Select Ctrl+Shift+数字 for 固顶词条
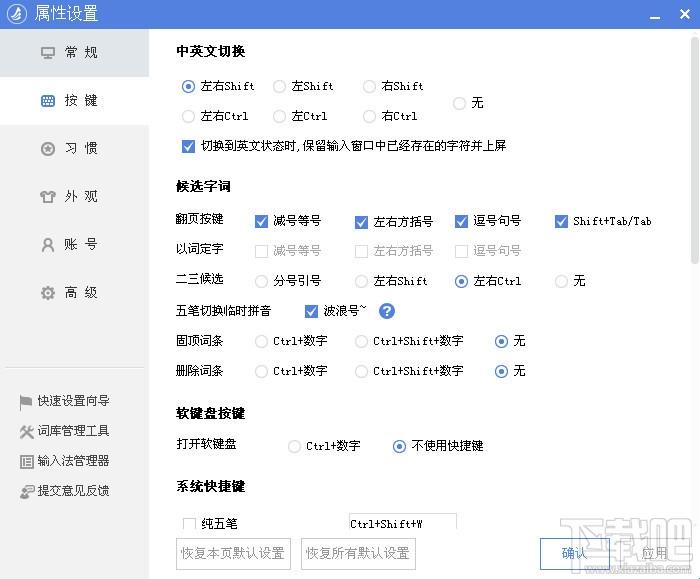 tap(361, 342)
